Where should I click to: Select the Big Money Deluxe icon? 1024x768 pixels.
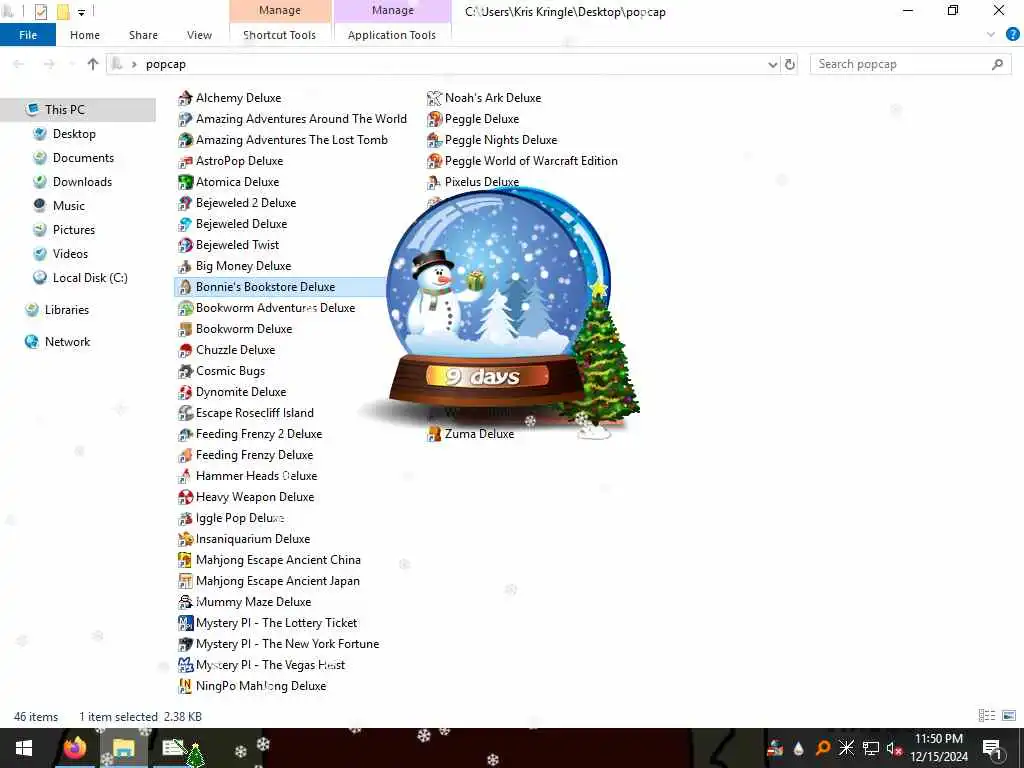click(x=185, y=266)
